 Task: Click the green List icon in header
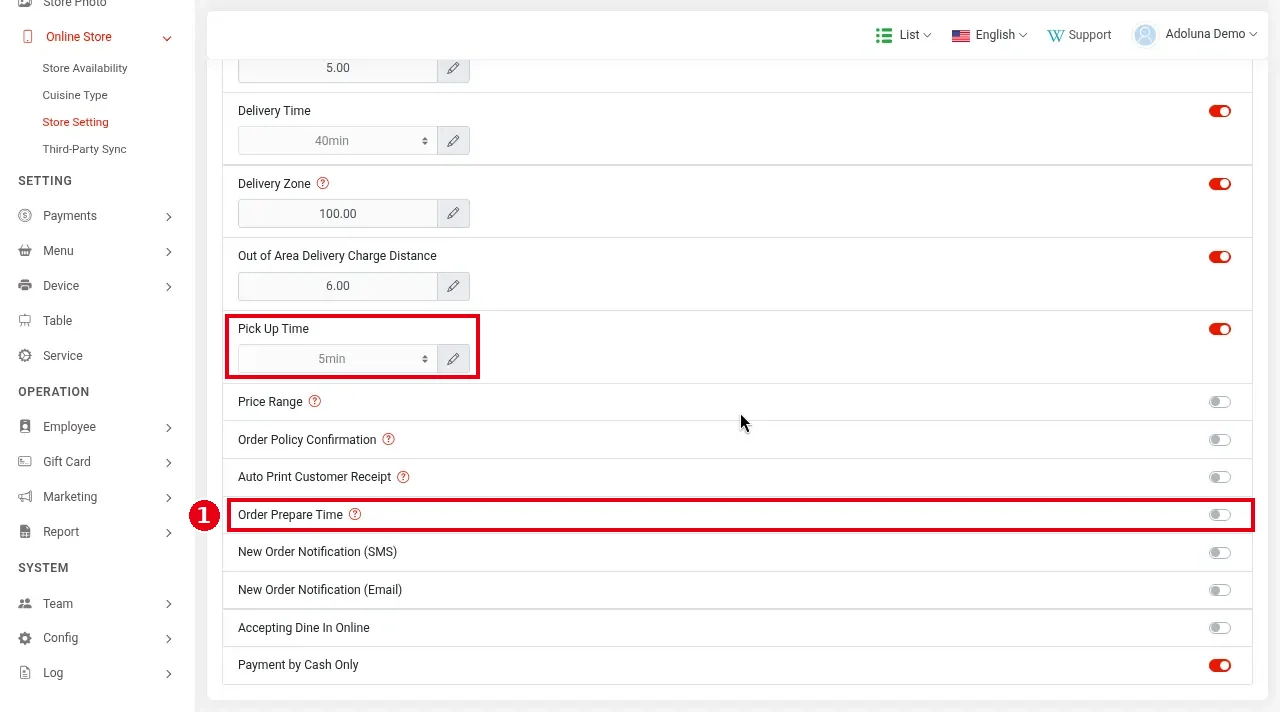[884, 35]
